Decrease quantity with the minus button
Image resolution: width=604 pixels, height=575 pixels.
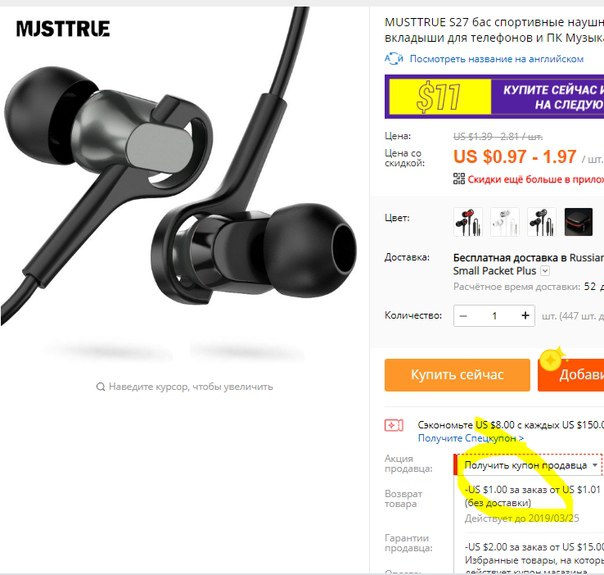[463, 316]
